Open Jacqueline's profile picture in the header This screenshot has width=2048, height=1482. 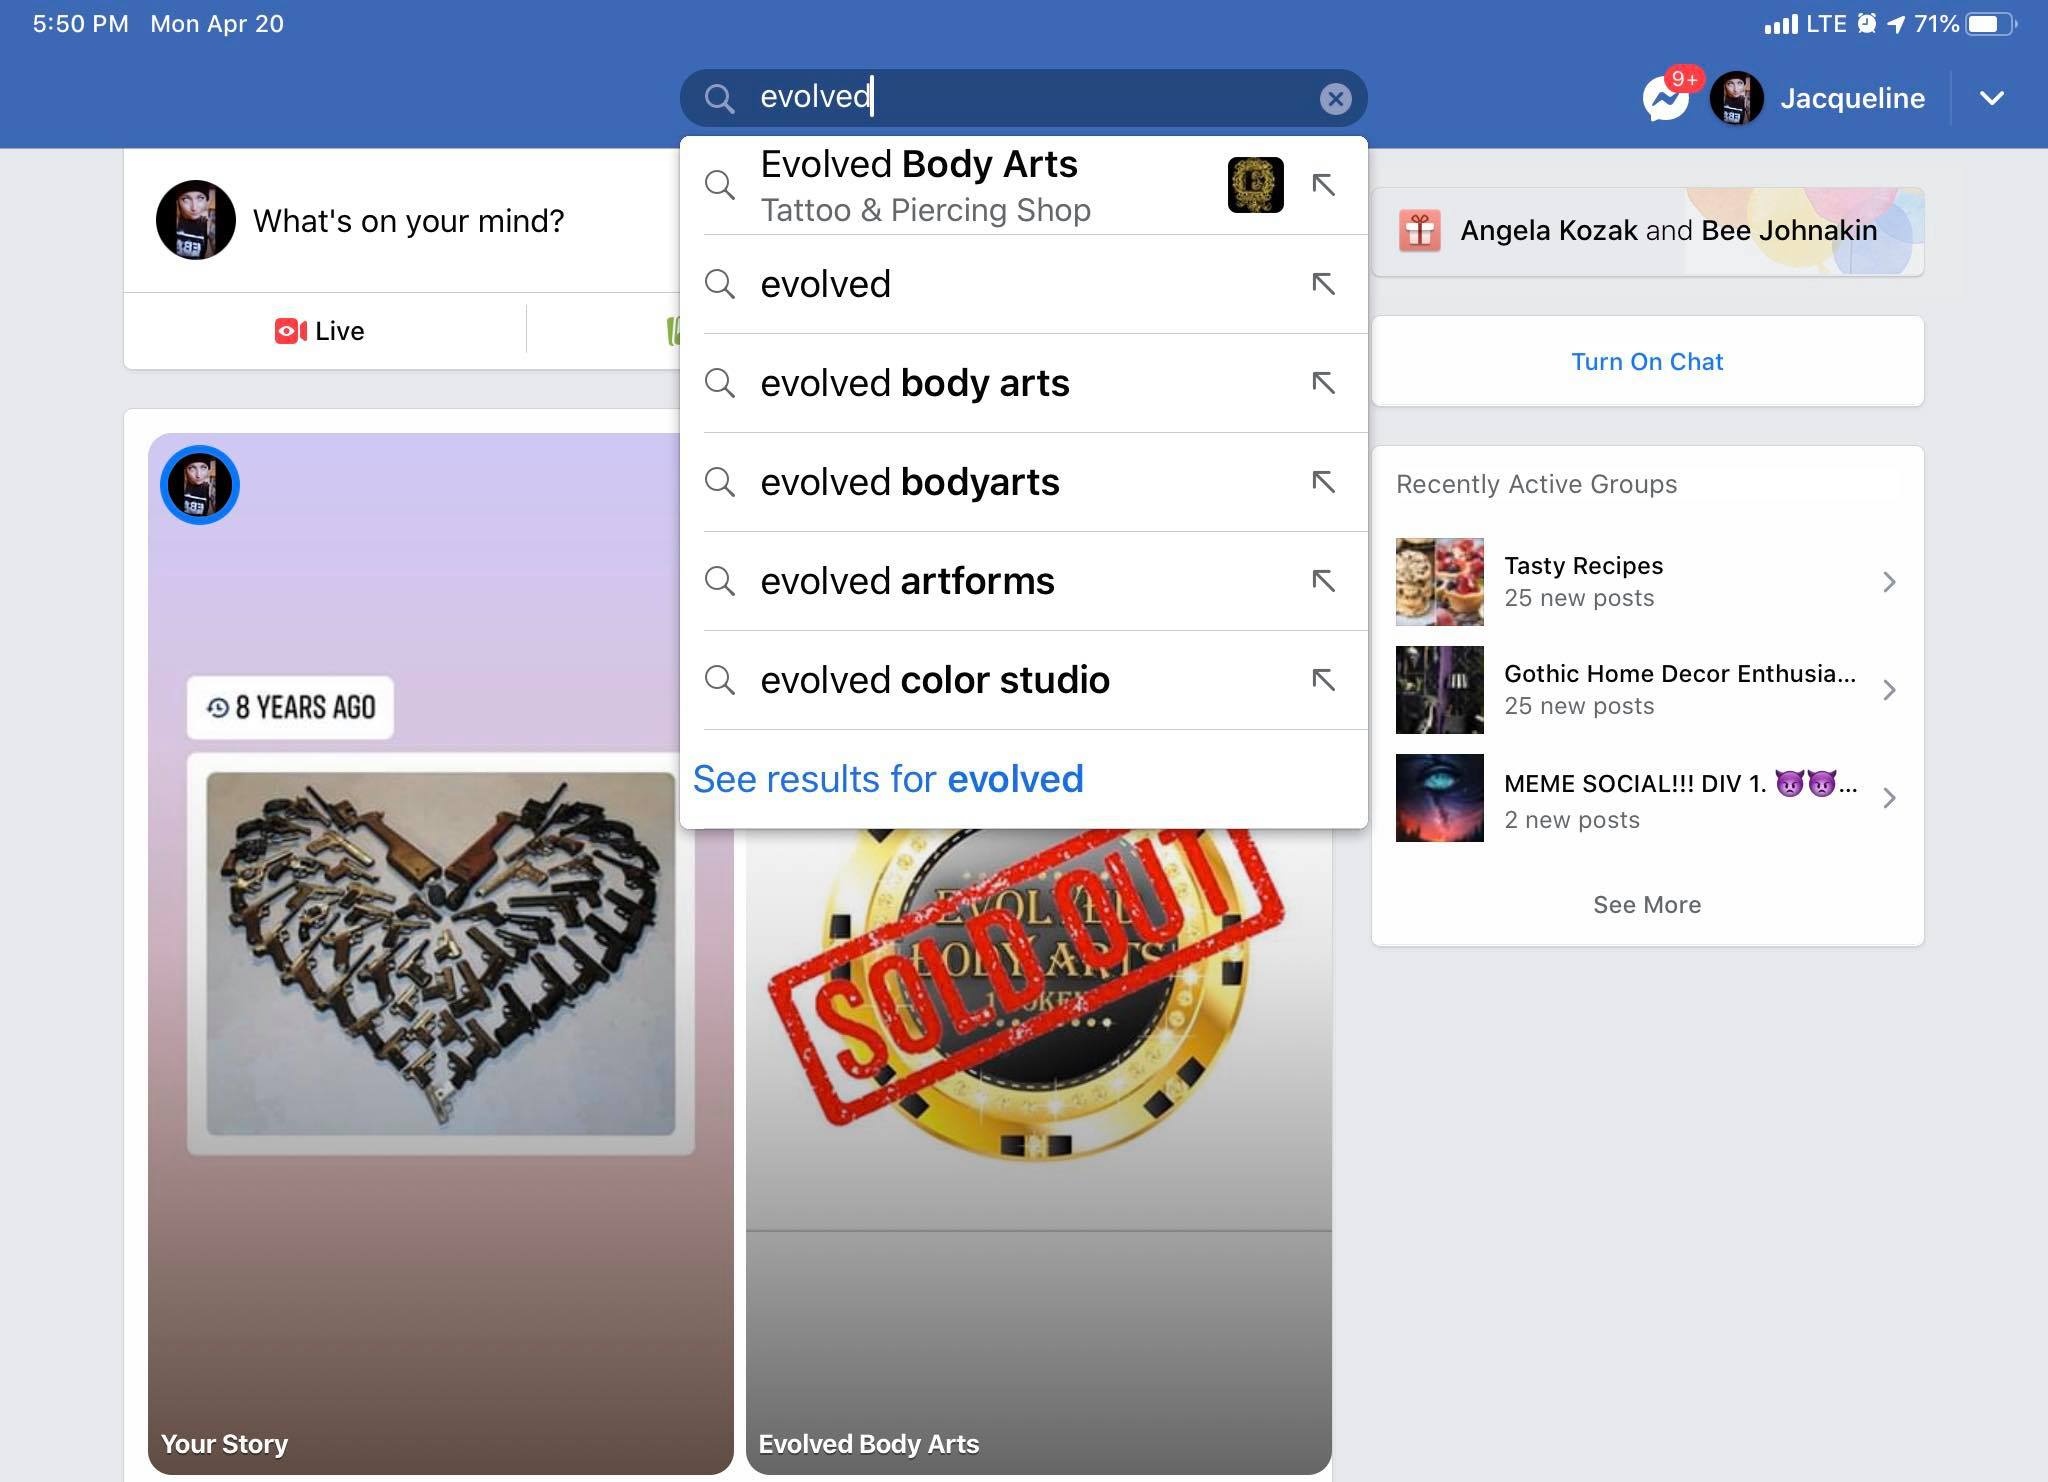point(1736,98)
